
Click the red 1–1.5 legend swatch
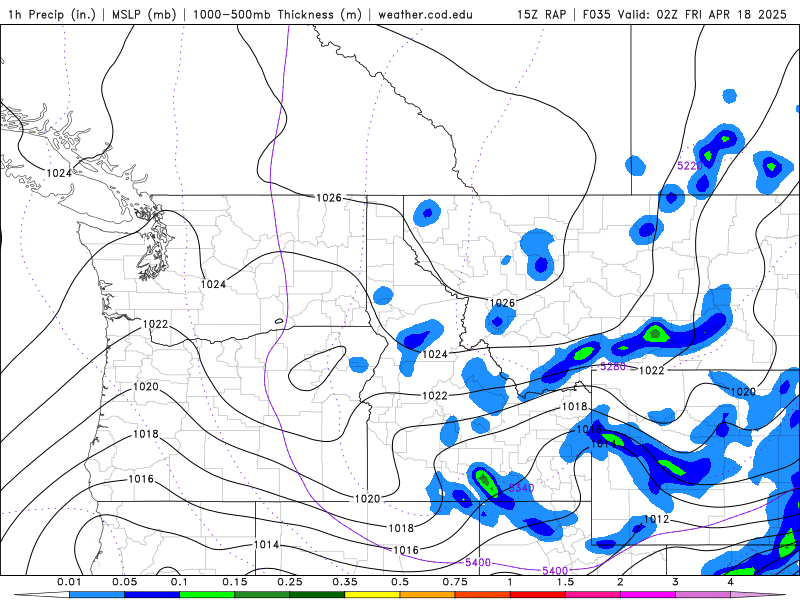[538, 595]
